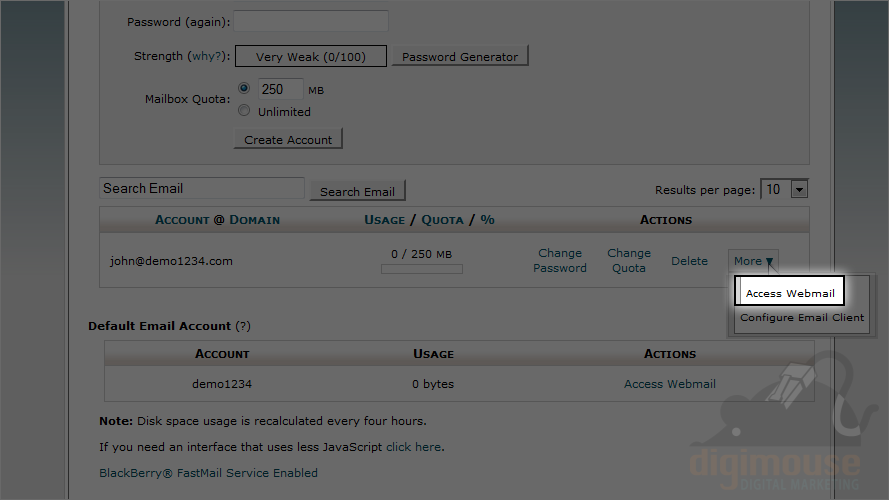The height and width of the screenshot is (500, 889).
Task: Open the Results per page dropdown
Action: [784, 189]
